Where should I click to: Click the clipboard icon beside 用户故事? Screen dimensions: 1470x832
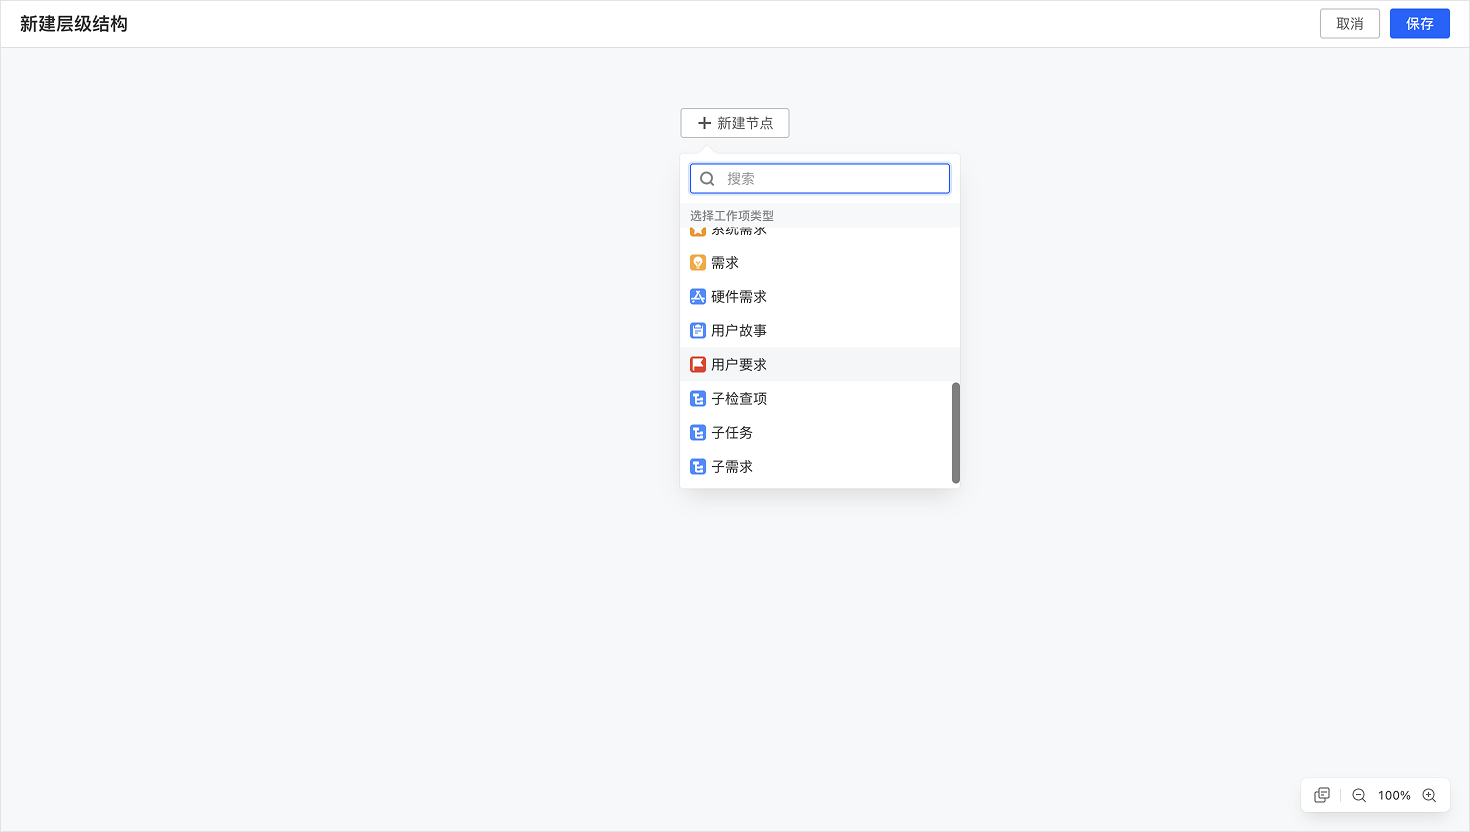pyautogui.click(x=697, y=330)
